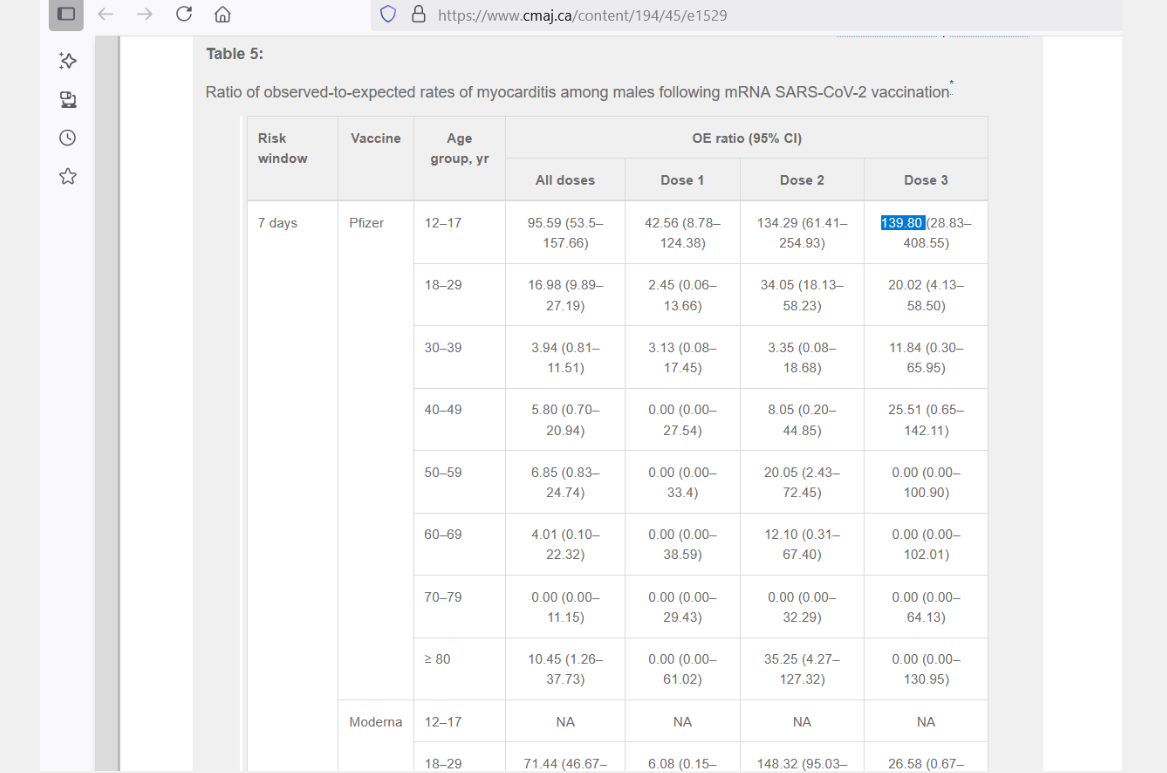Click the 'Dose 3' column header
Image resolution: width=1167 pixels, height=773 pixels.
[x=926, y=180]
